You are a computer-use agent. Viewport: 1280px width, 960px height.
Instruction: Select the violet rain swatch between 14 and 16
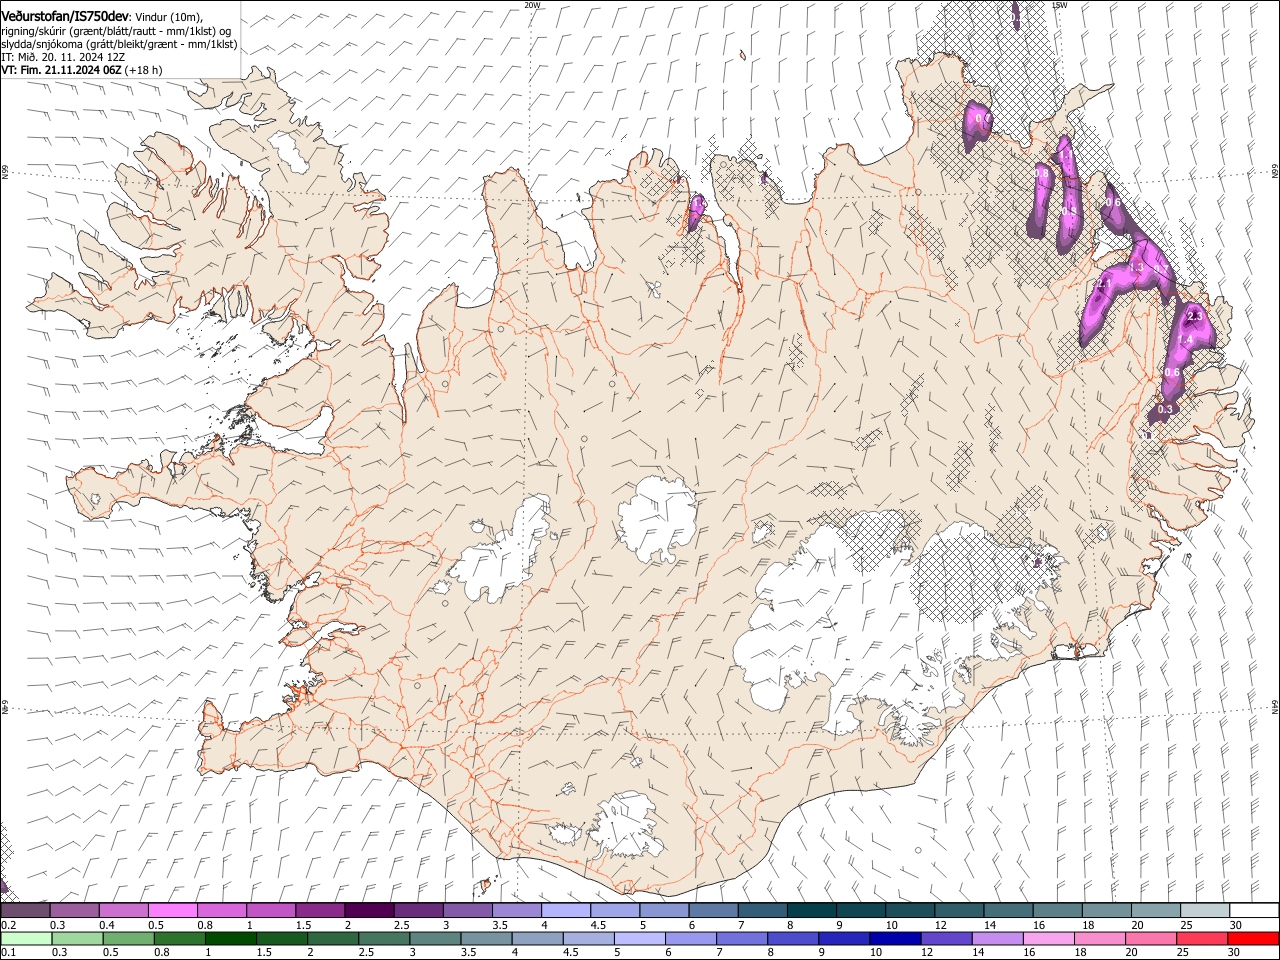point(996,939)
